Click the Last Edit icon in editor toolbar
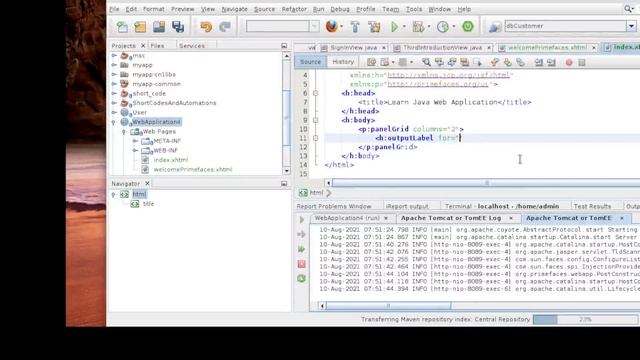640x360 pixels. tap(371, 62)
